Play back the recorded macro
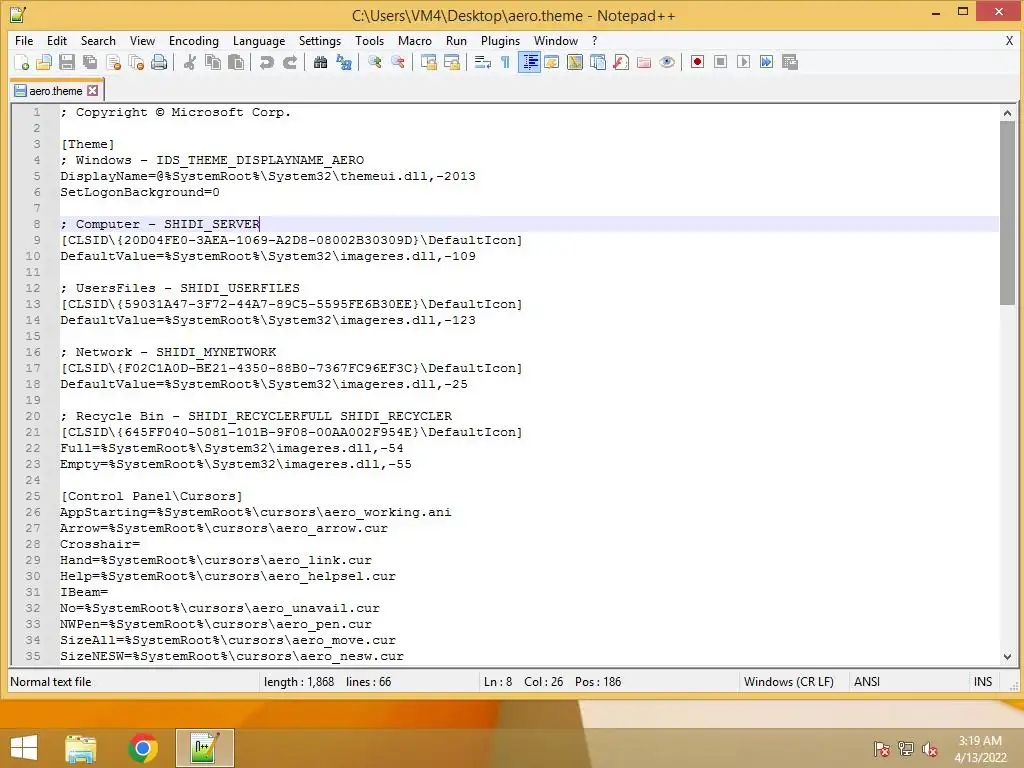This screenshot has width=1024, height=768. point(743,62)
